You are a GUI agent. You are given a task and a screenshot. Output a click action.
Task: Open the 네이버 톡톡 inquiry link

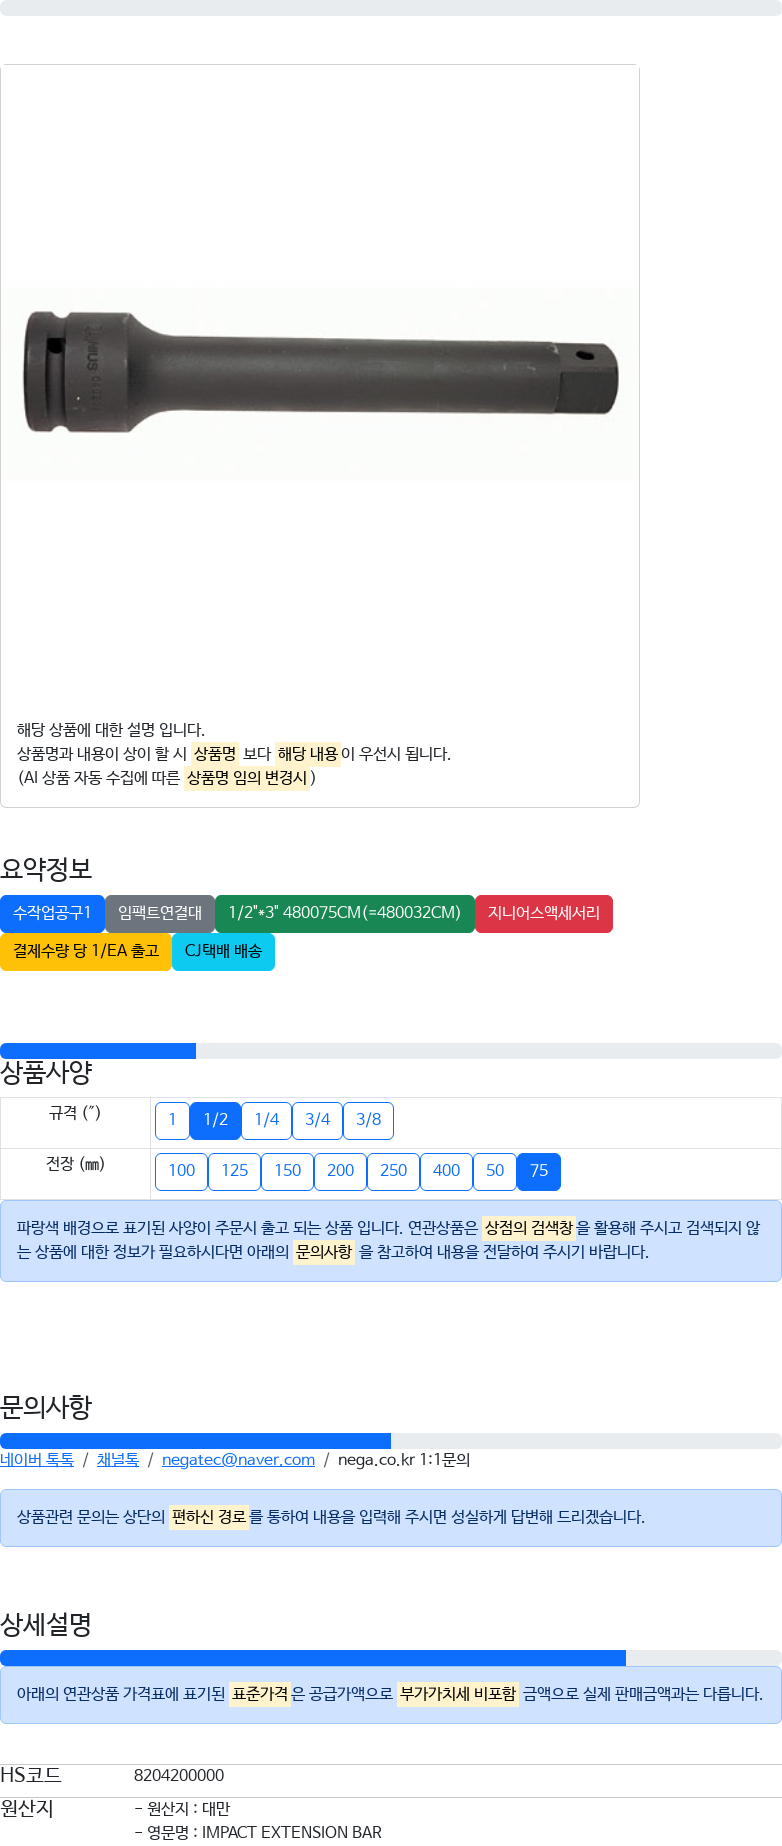click(37, 1460)
